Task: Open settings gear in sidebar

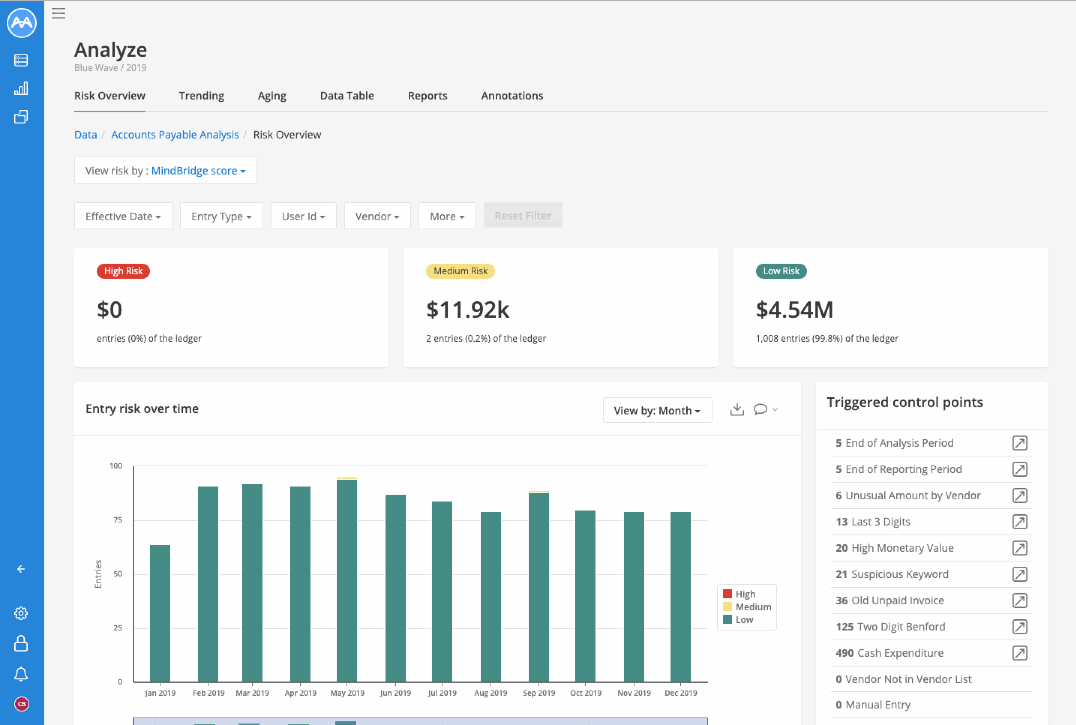Action: coord(21,613)
